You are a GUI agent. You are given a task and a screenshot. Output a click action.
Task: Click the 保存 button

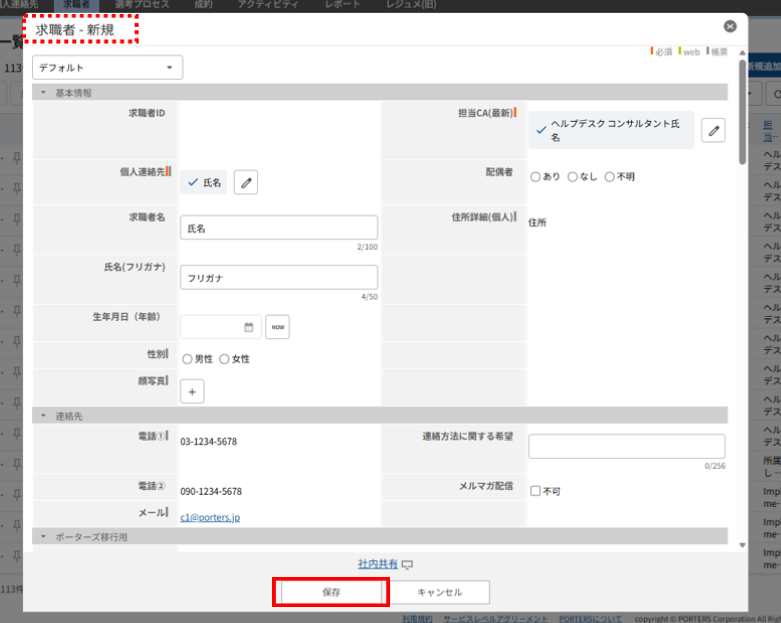[x=331, y=592]
